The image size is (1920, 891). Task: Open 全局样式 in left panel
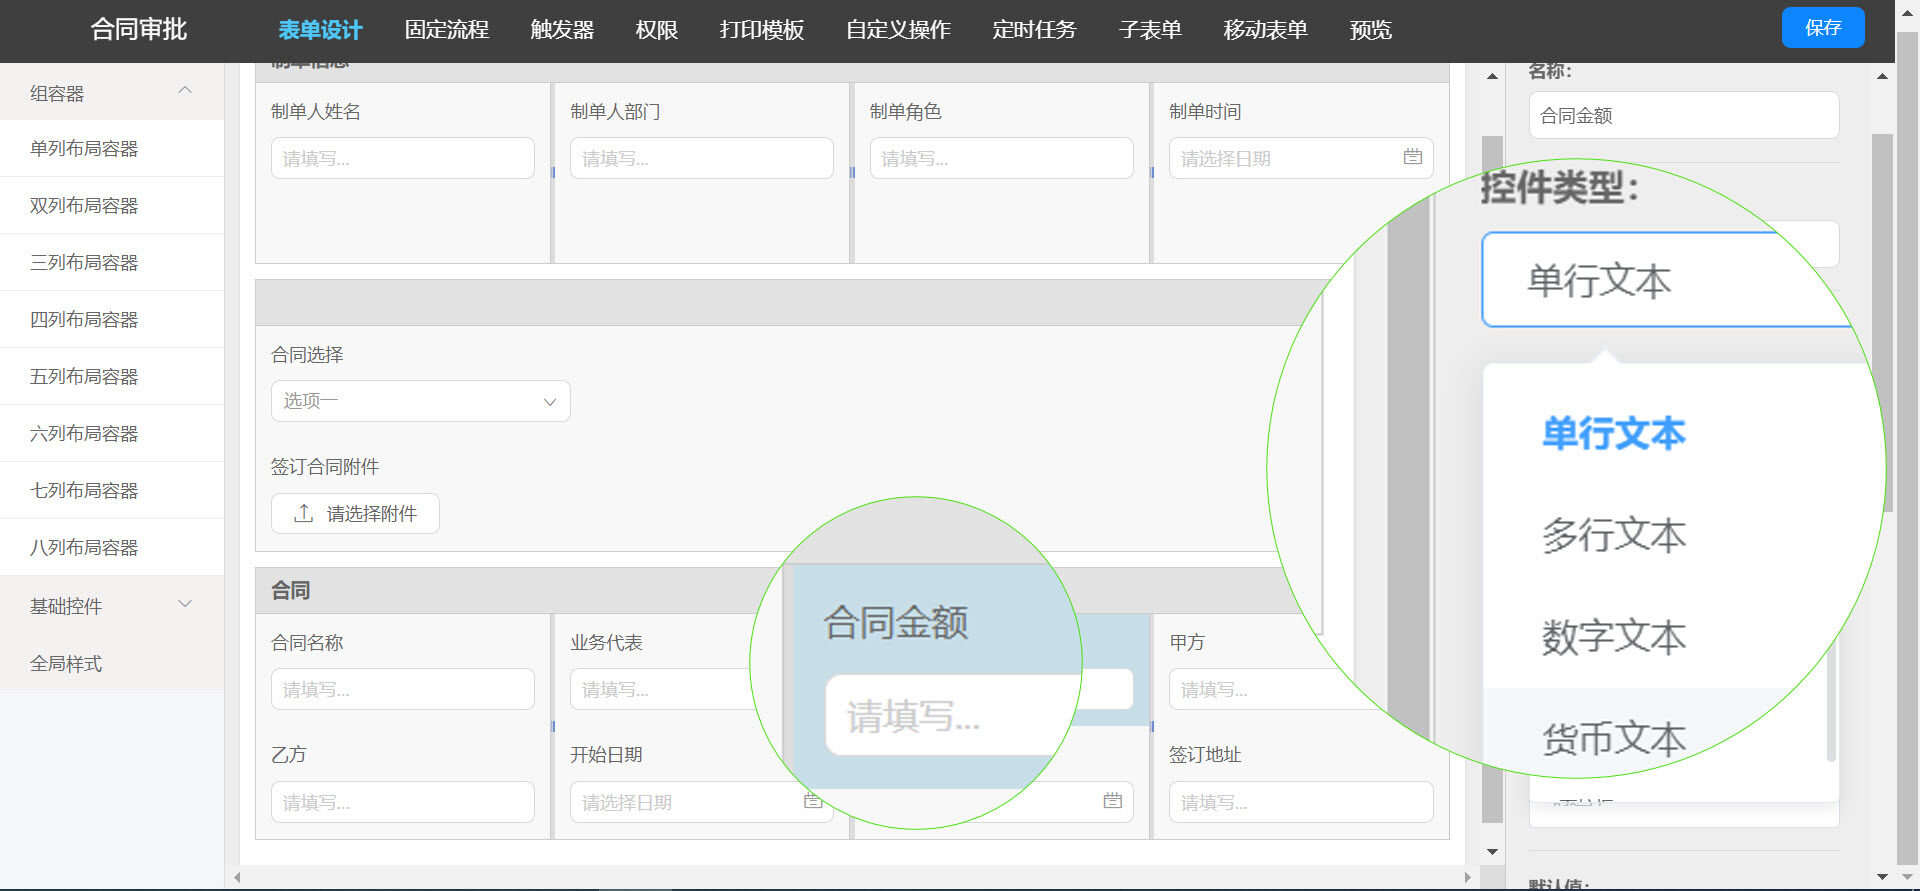coord(66,663)
